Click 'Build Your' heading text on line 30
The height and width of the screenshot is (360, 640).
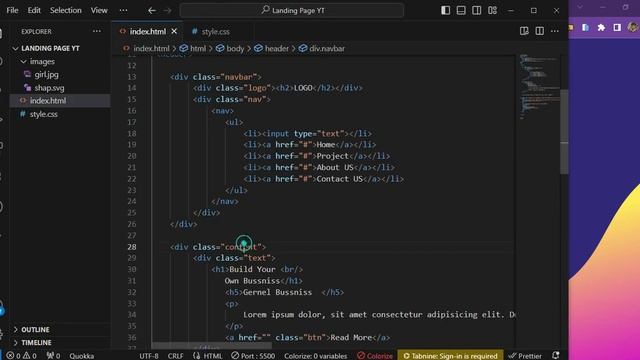[252, 269]
